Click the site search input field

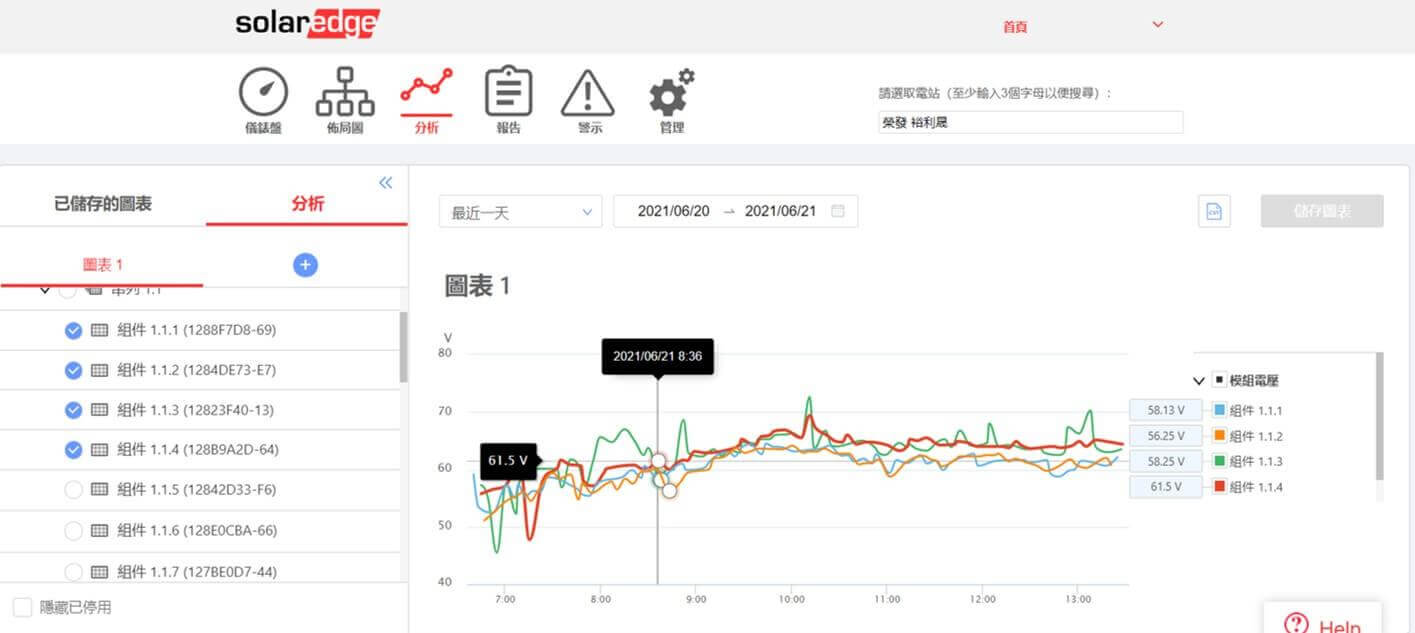tap(1030, 122)
